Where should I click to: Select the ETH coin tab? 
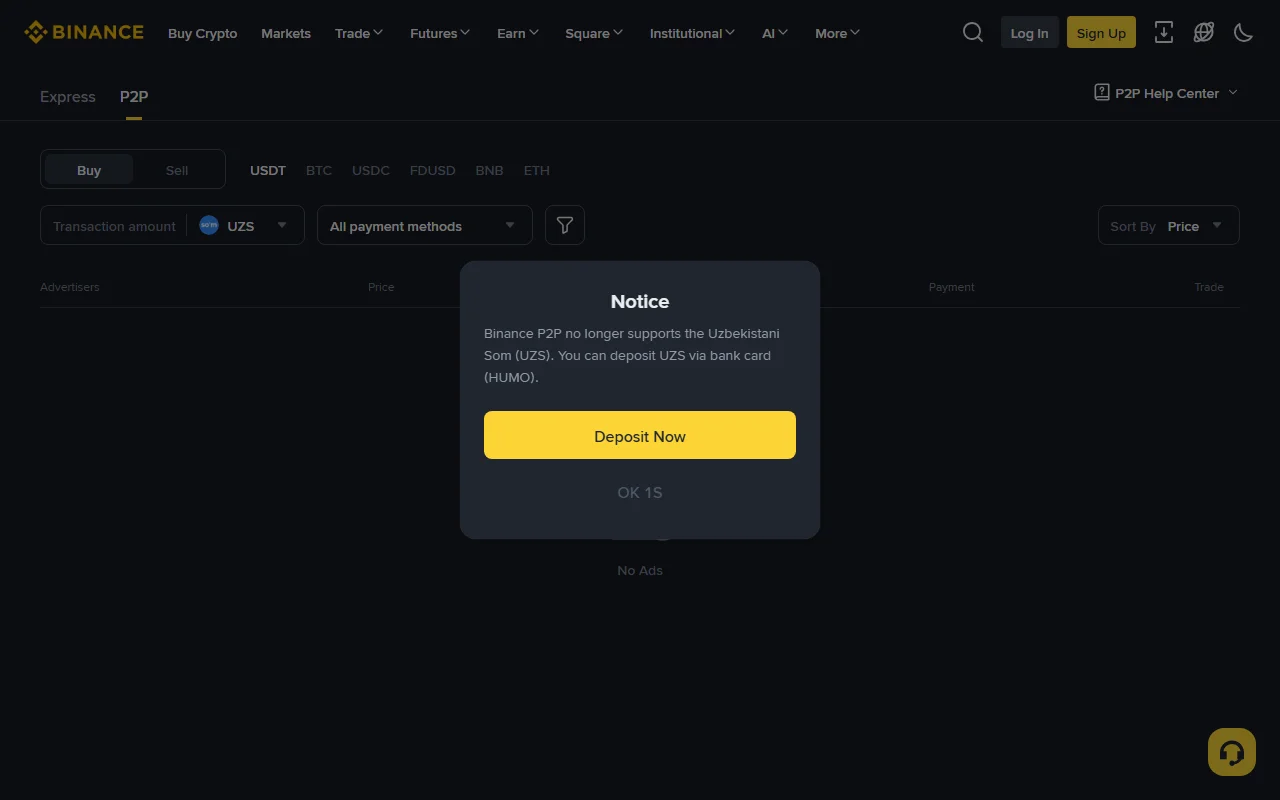coord(537,170)
